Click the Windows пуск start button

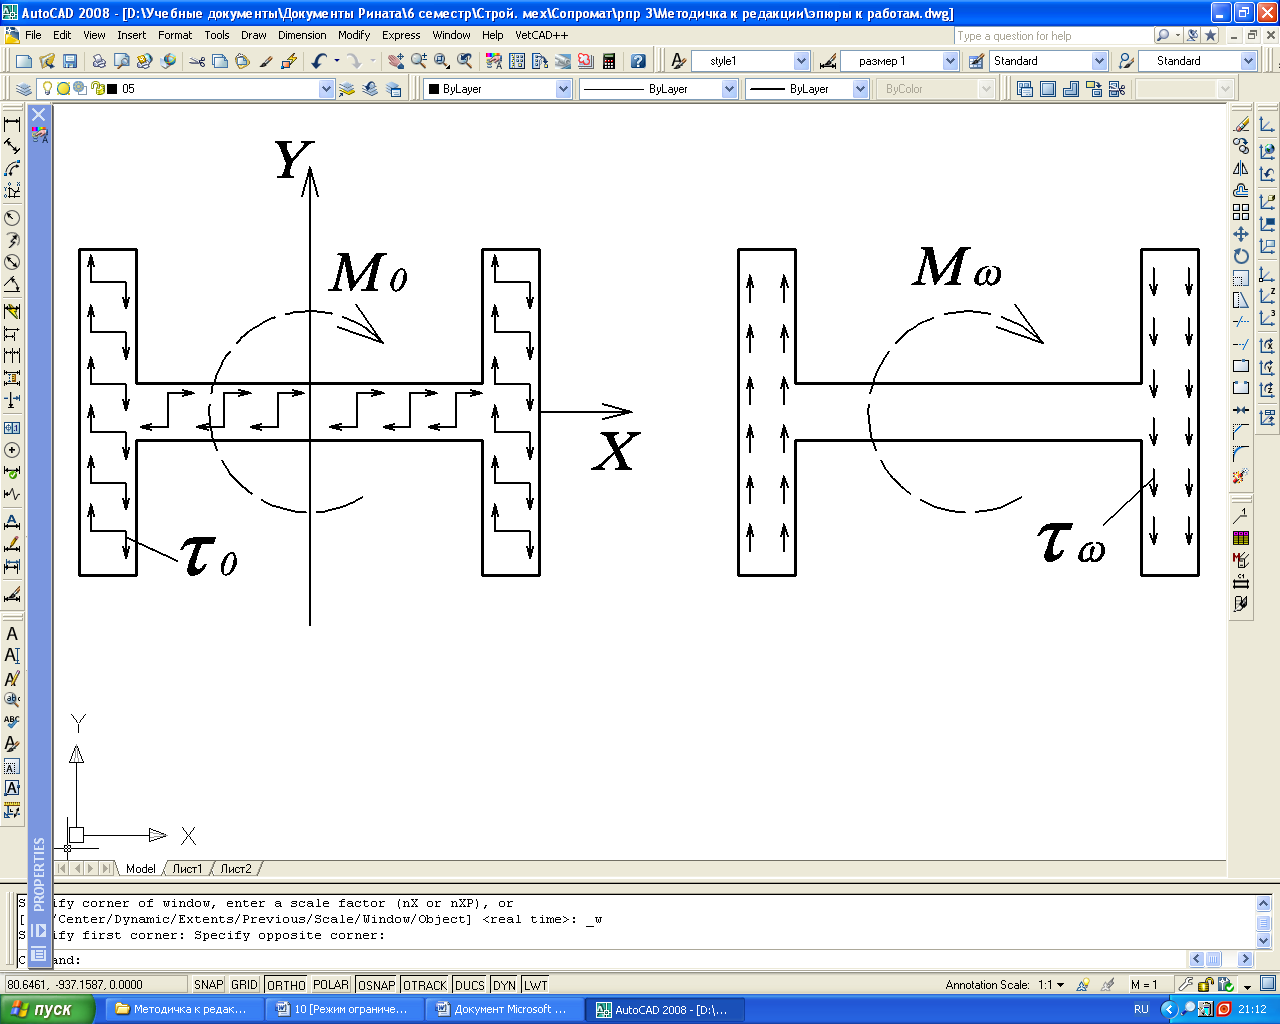point(48,1009)
